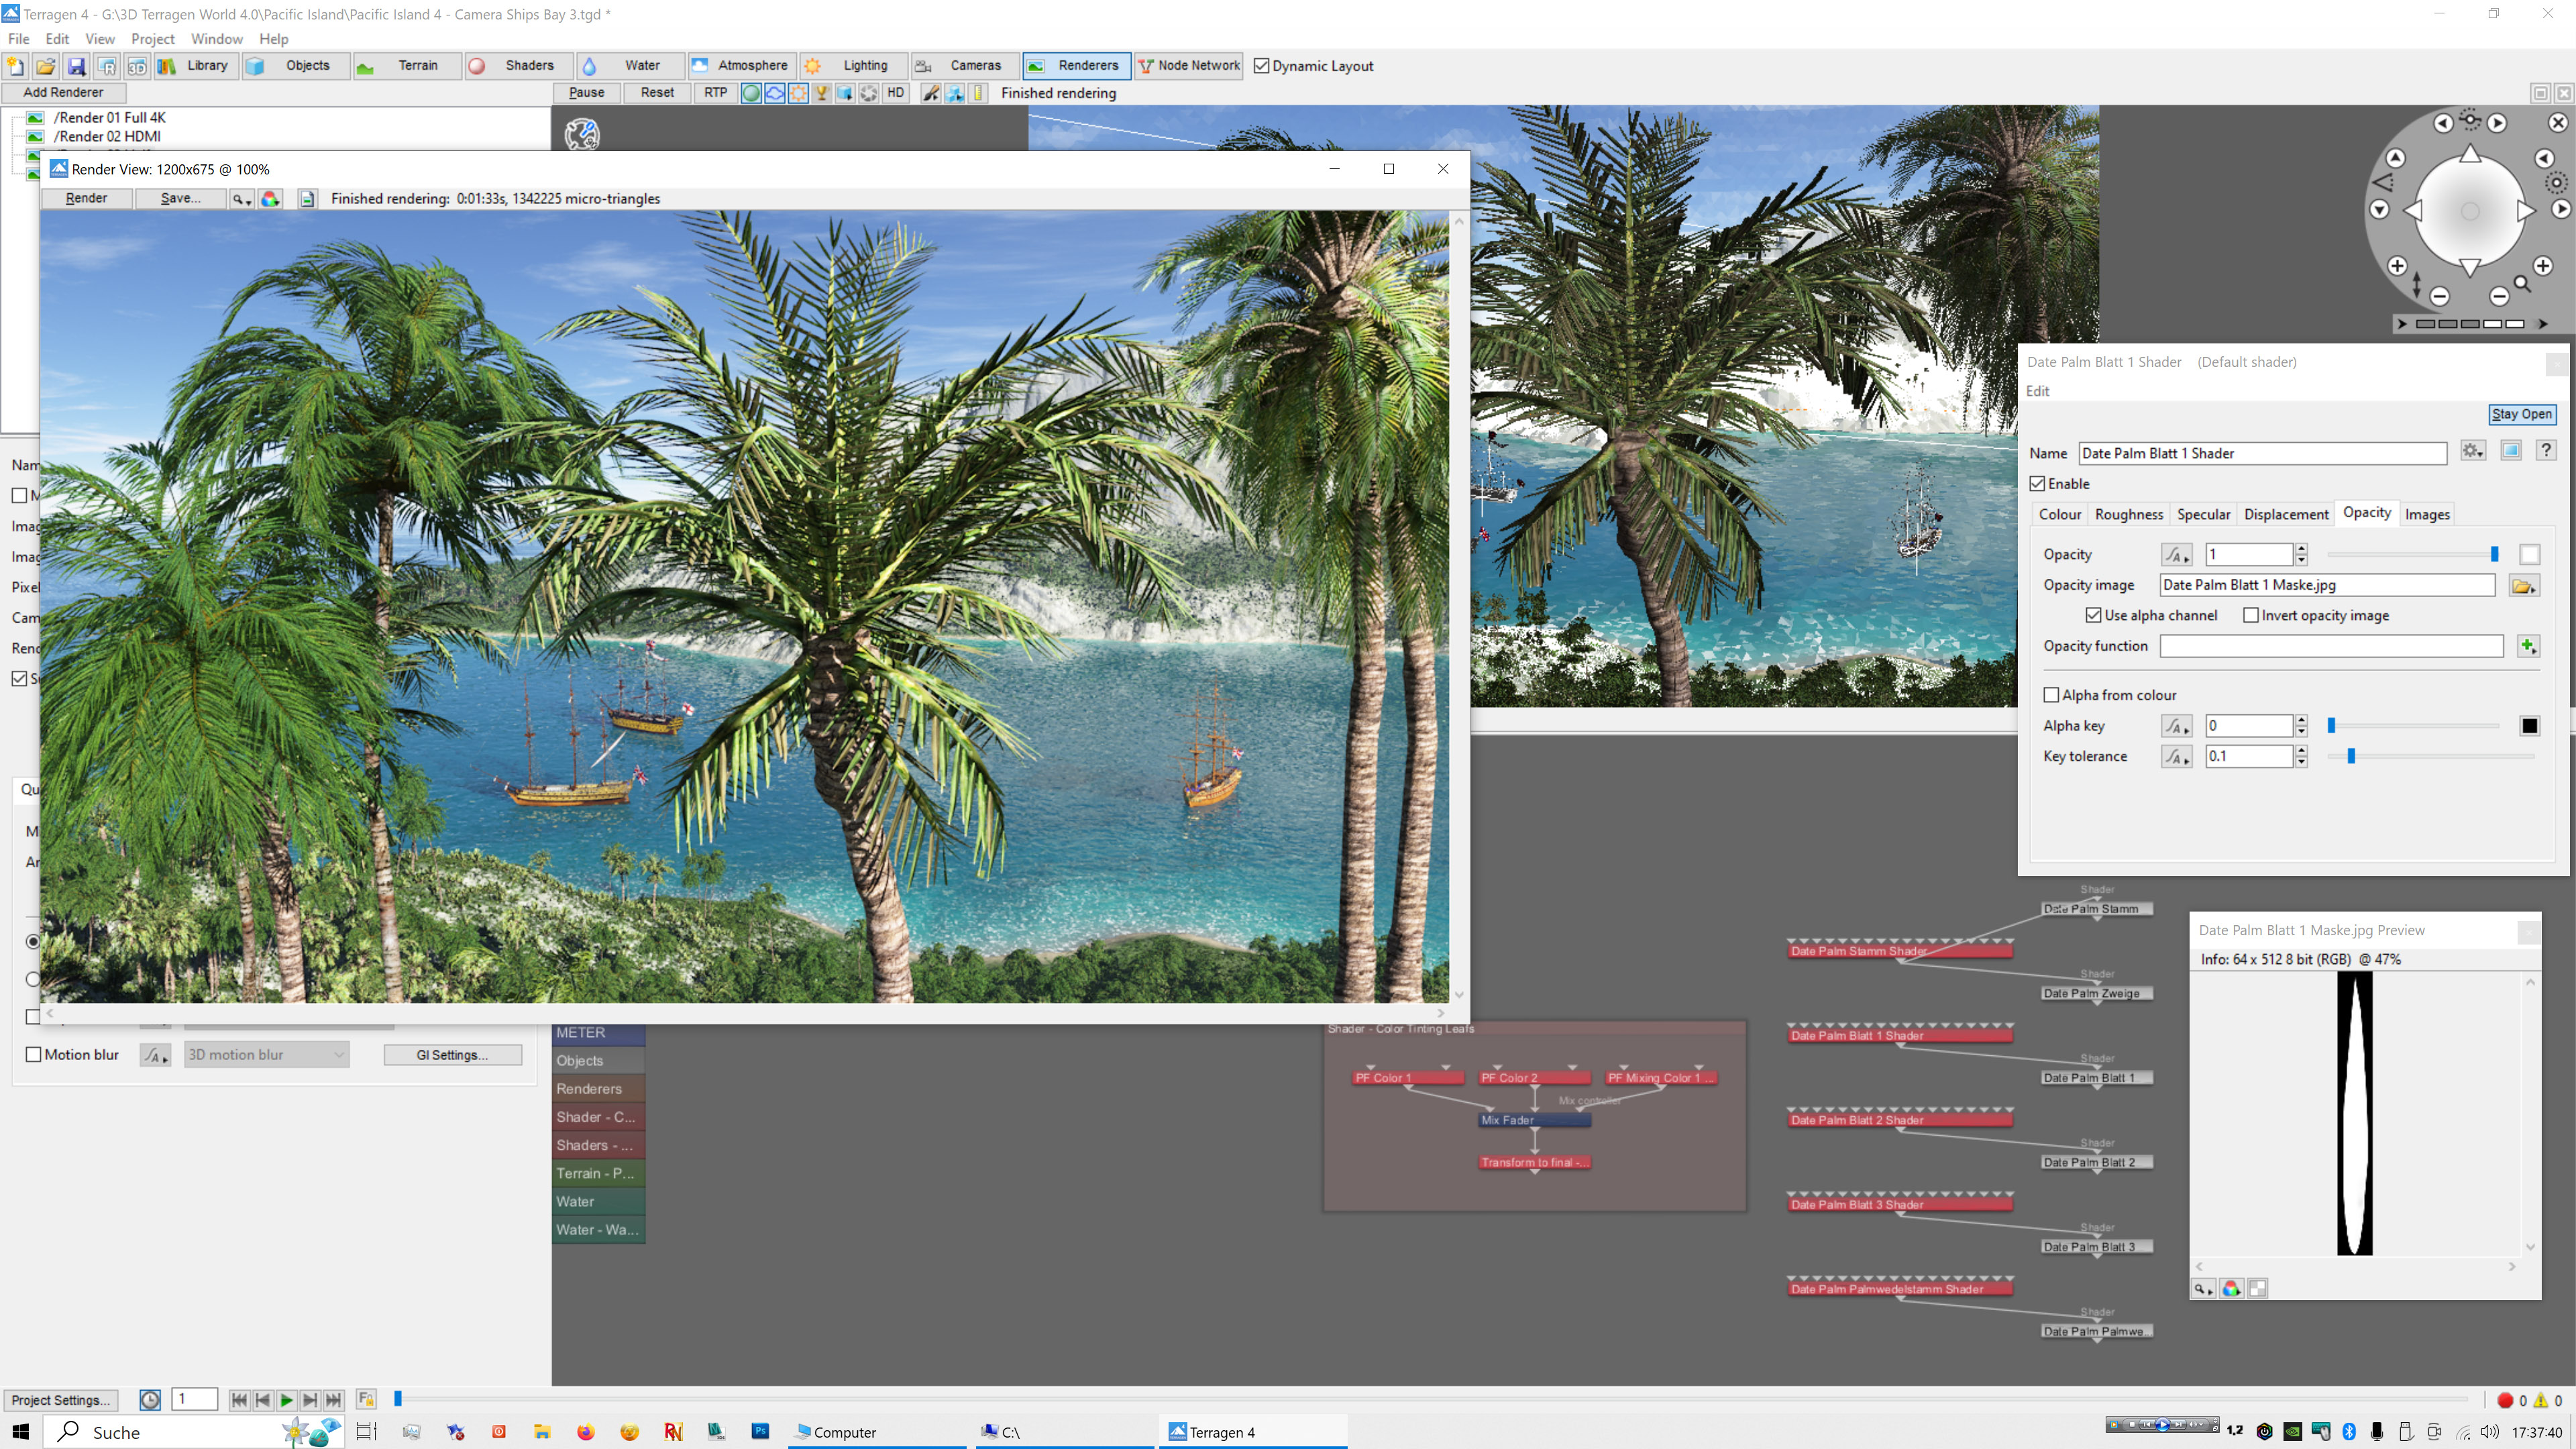
Task: Toggle Use alpha channel
Action: pos(2093,615)
